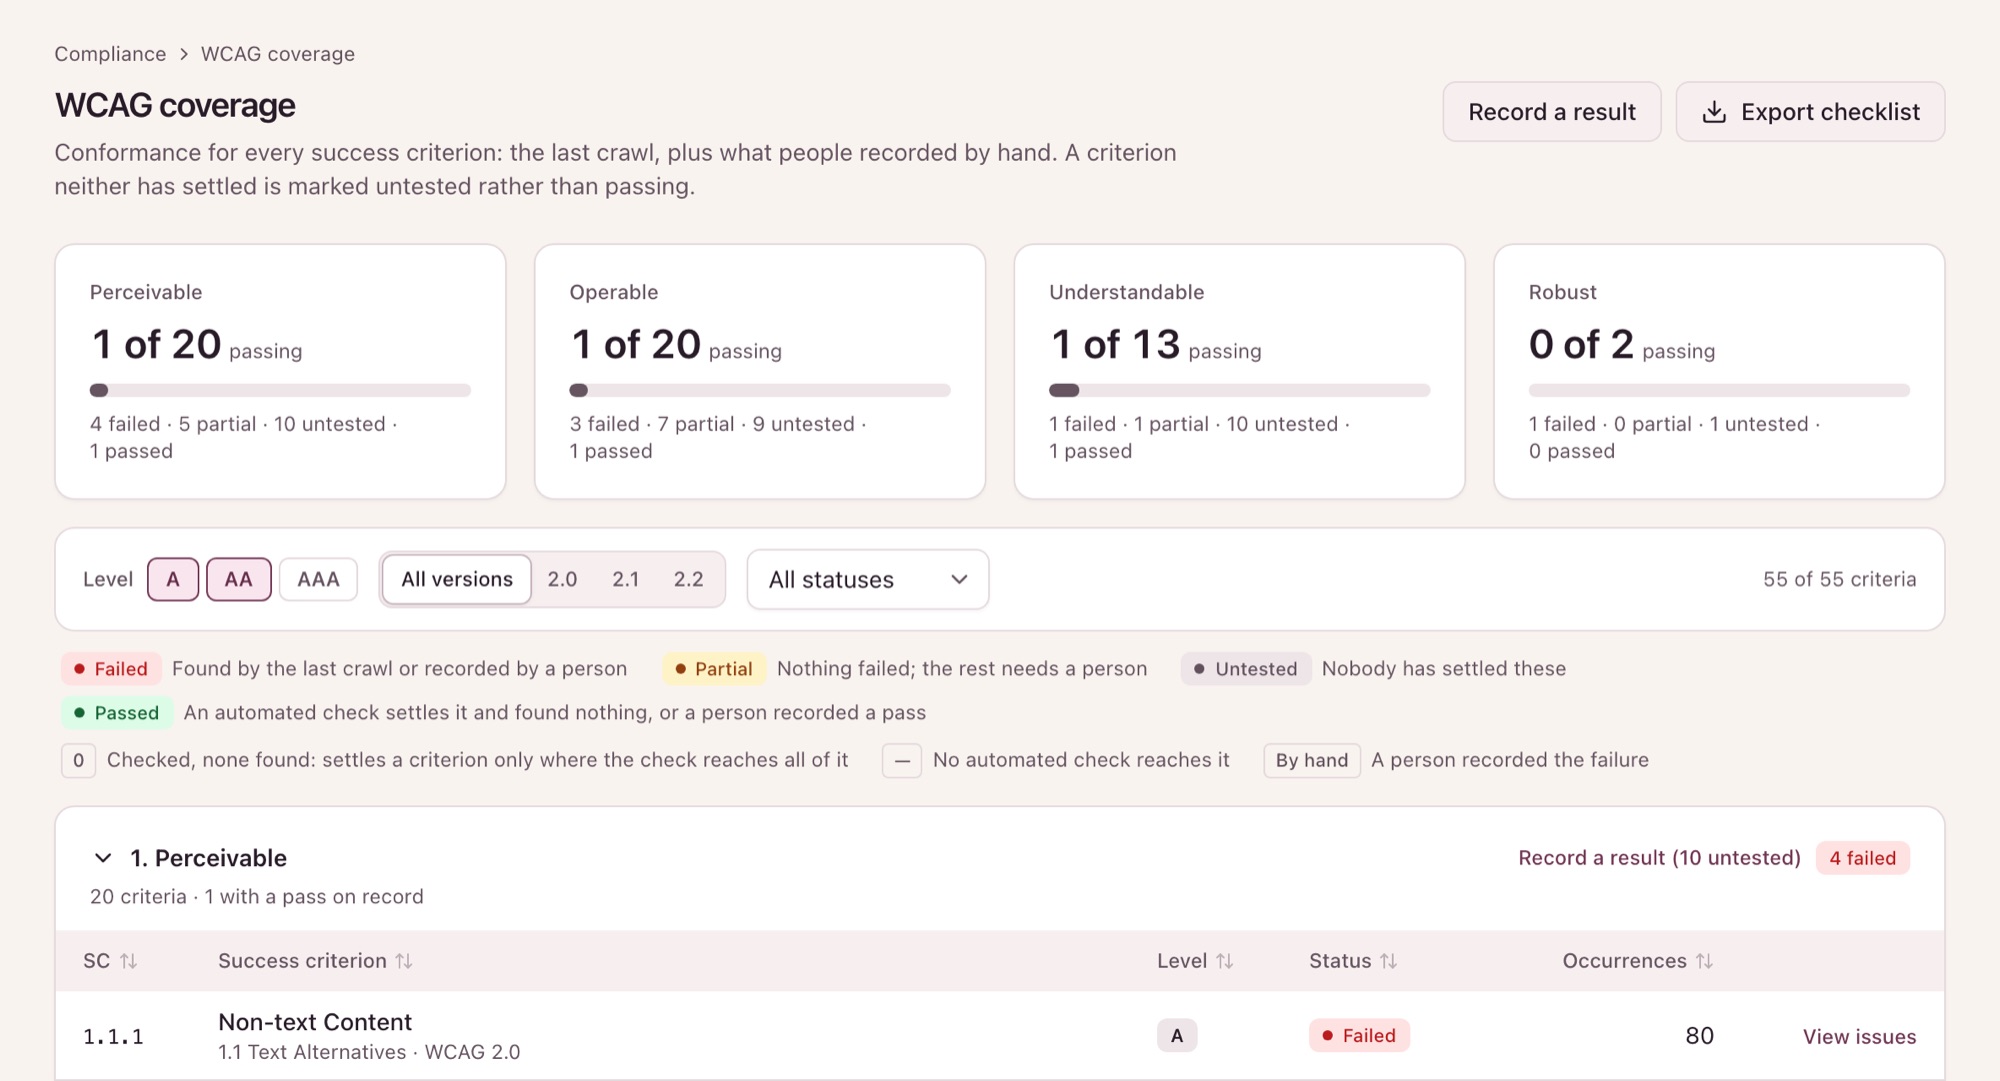2000x1081 pixels.
Task: Sort by Success criterion arrows icon
Action: (404, 961)
